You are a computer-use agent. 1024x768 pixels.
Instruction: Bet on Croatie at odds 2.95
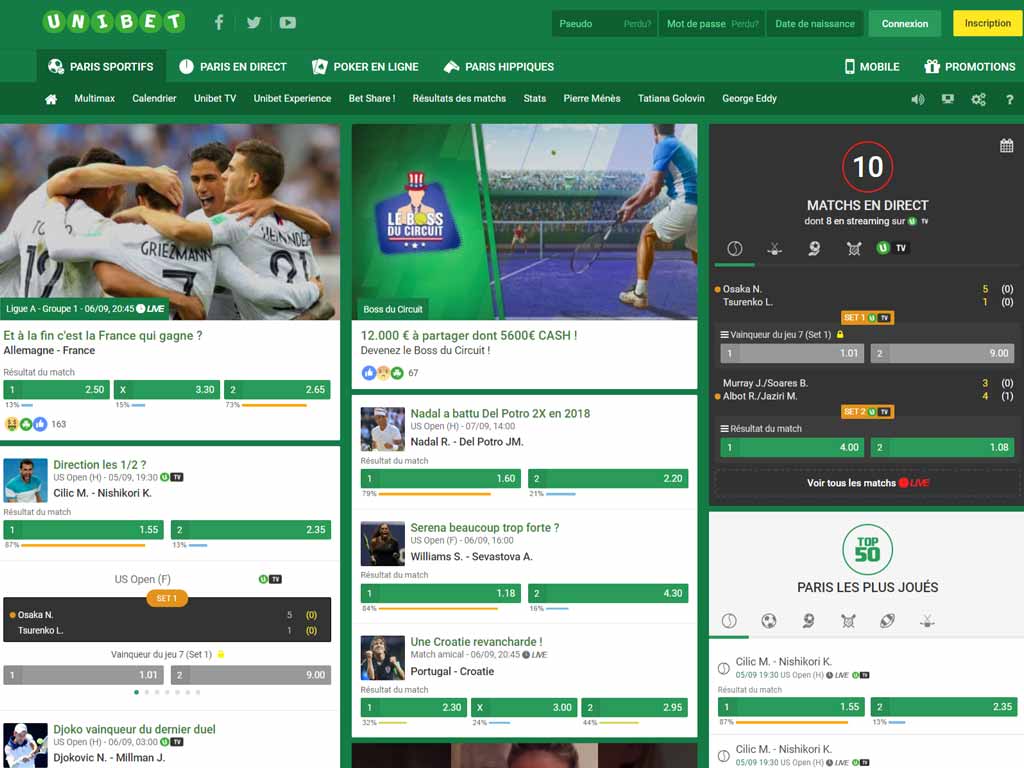pos(634,708)
